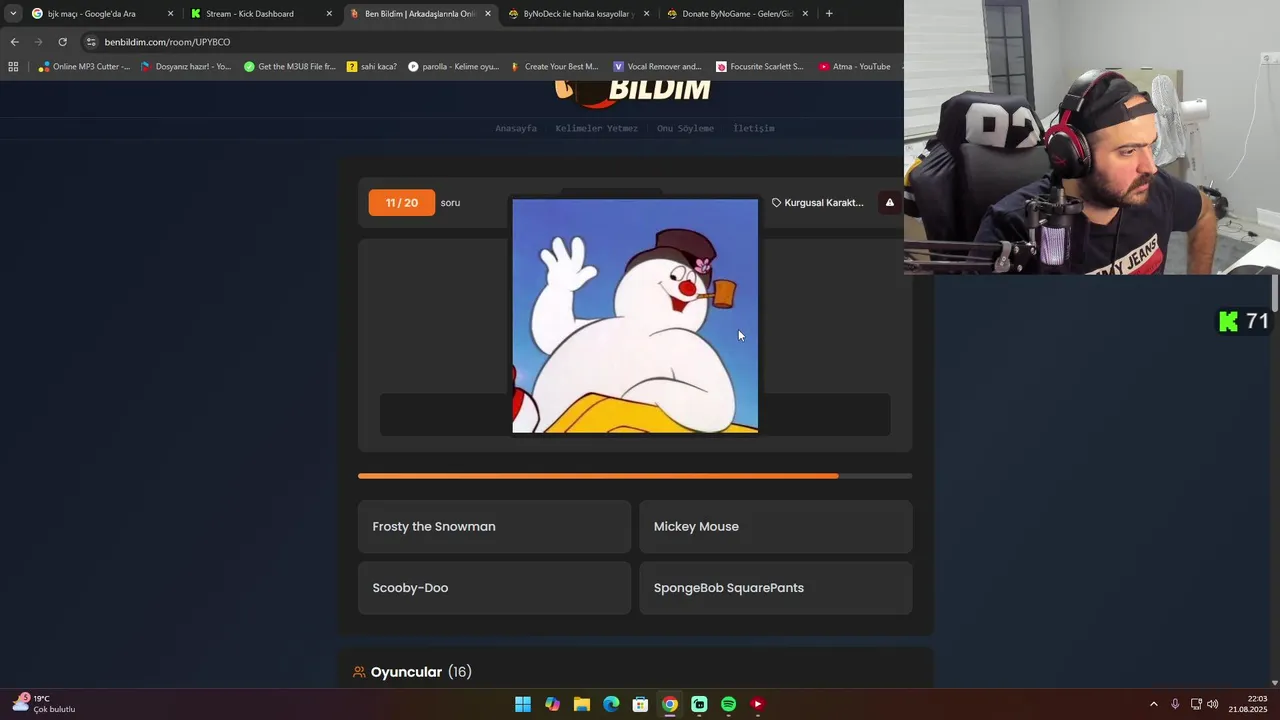Open the Atma - YouTube bookmark

point(854,67)
